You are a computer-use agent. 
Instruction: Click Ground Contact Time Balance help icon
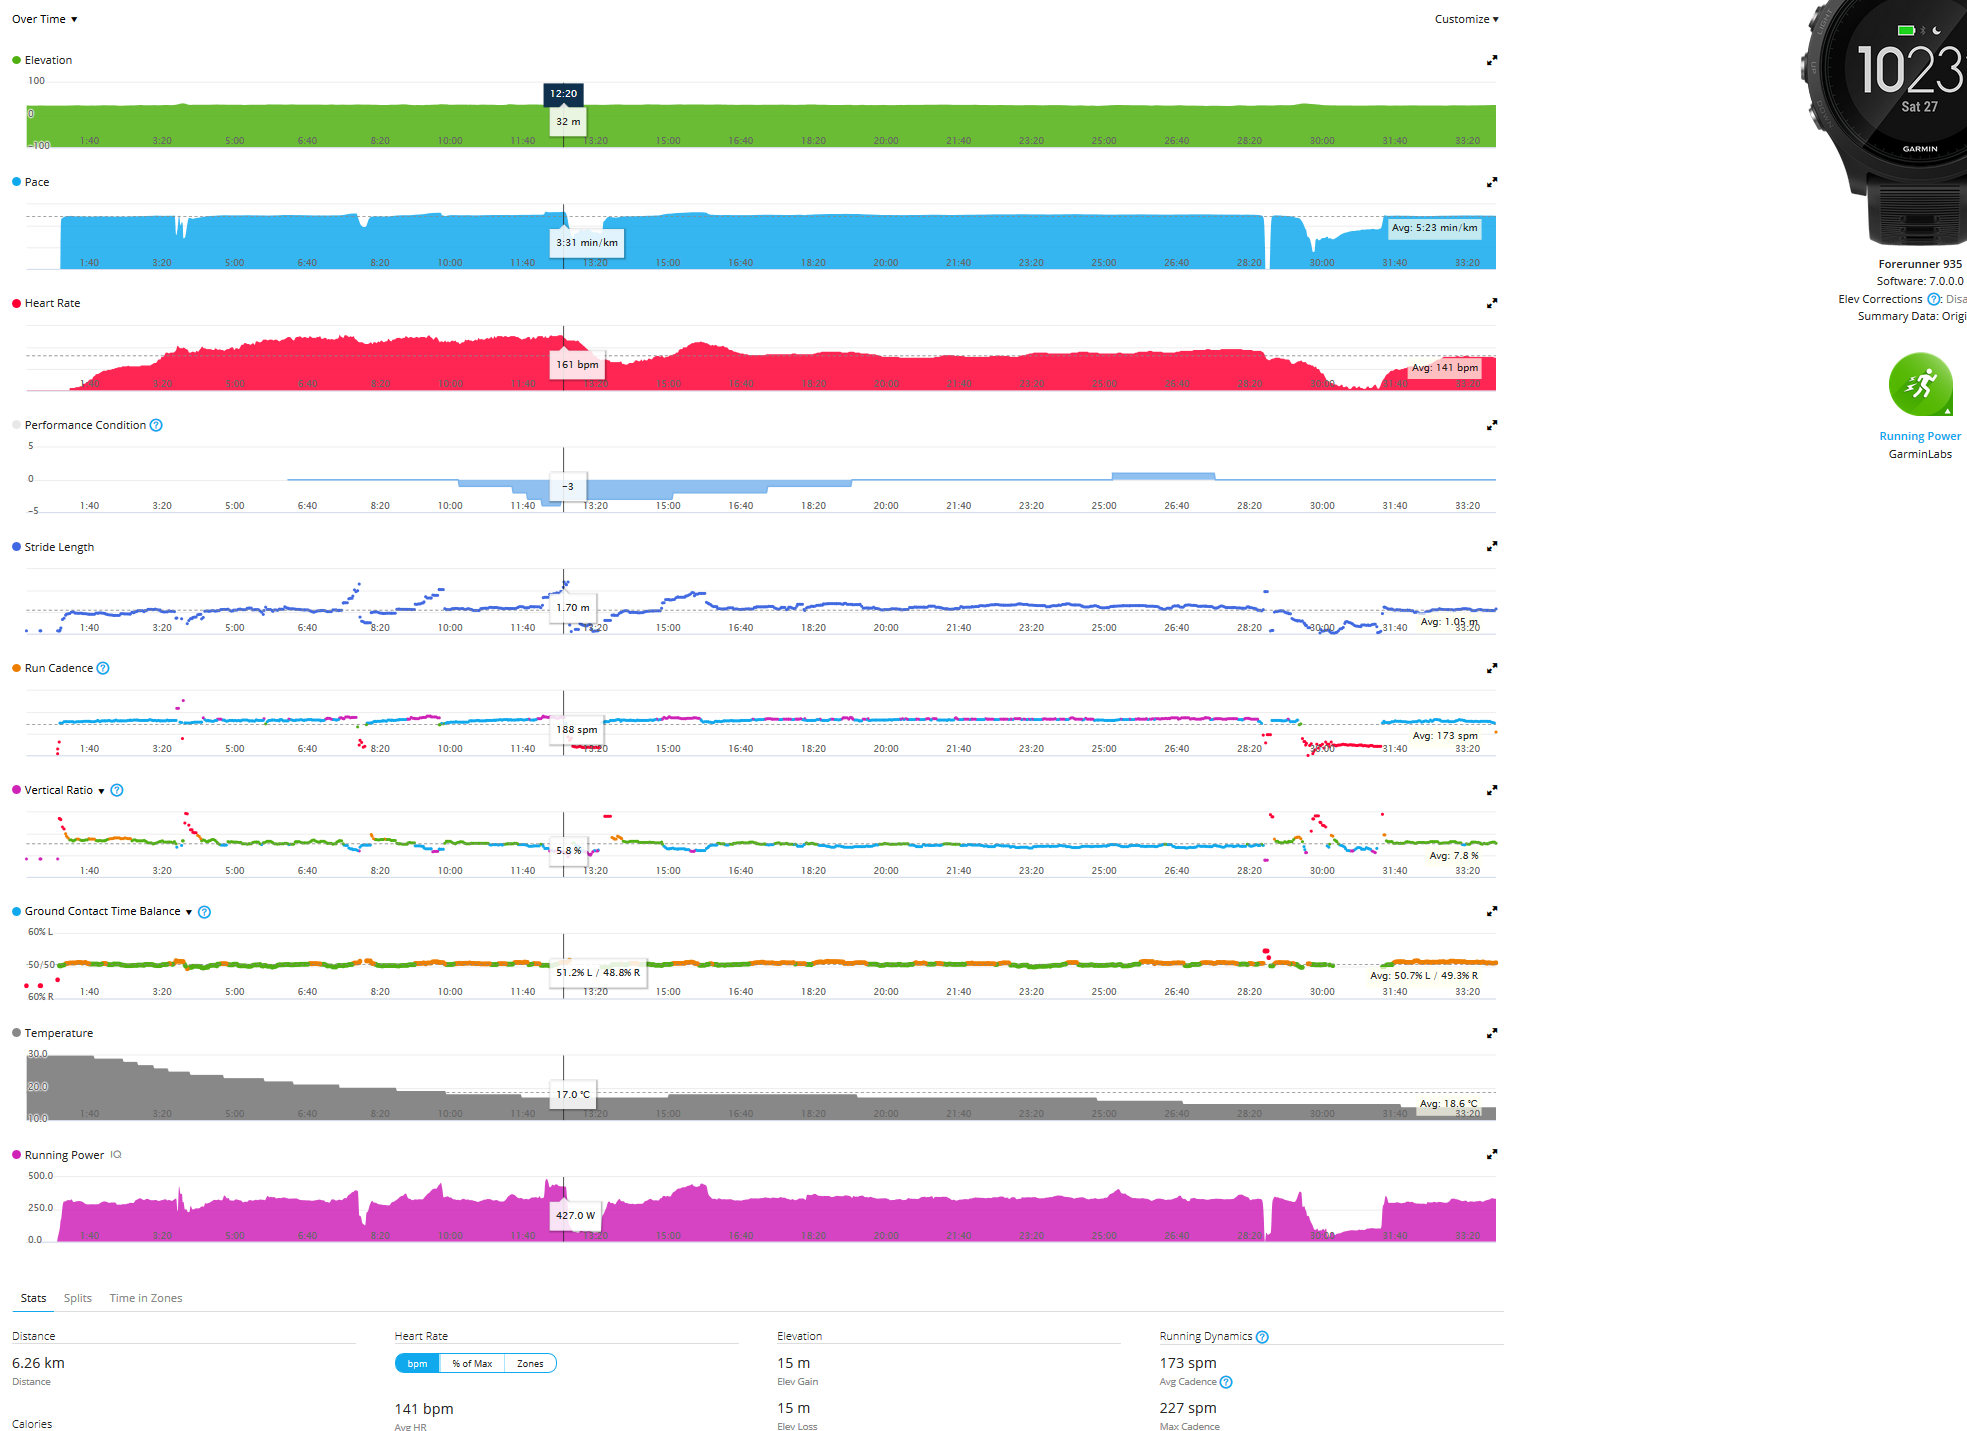[x=204, y=912]
